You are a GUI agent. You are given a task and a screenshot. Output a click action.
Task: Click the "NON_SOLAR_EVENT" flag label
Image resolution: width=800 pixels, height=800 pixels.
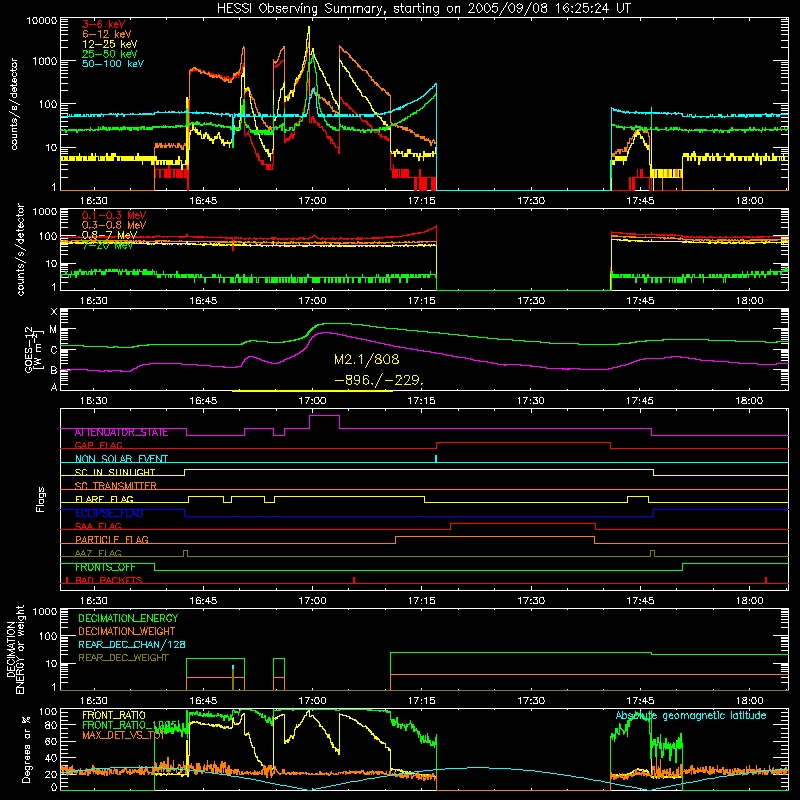(121, 459)
